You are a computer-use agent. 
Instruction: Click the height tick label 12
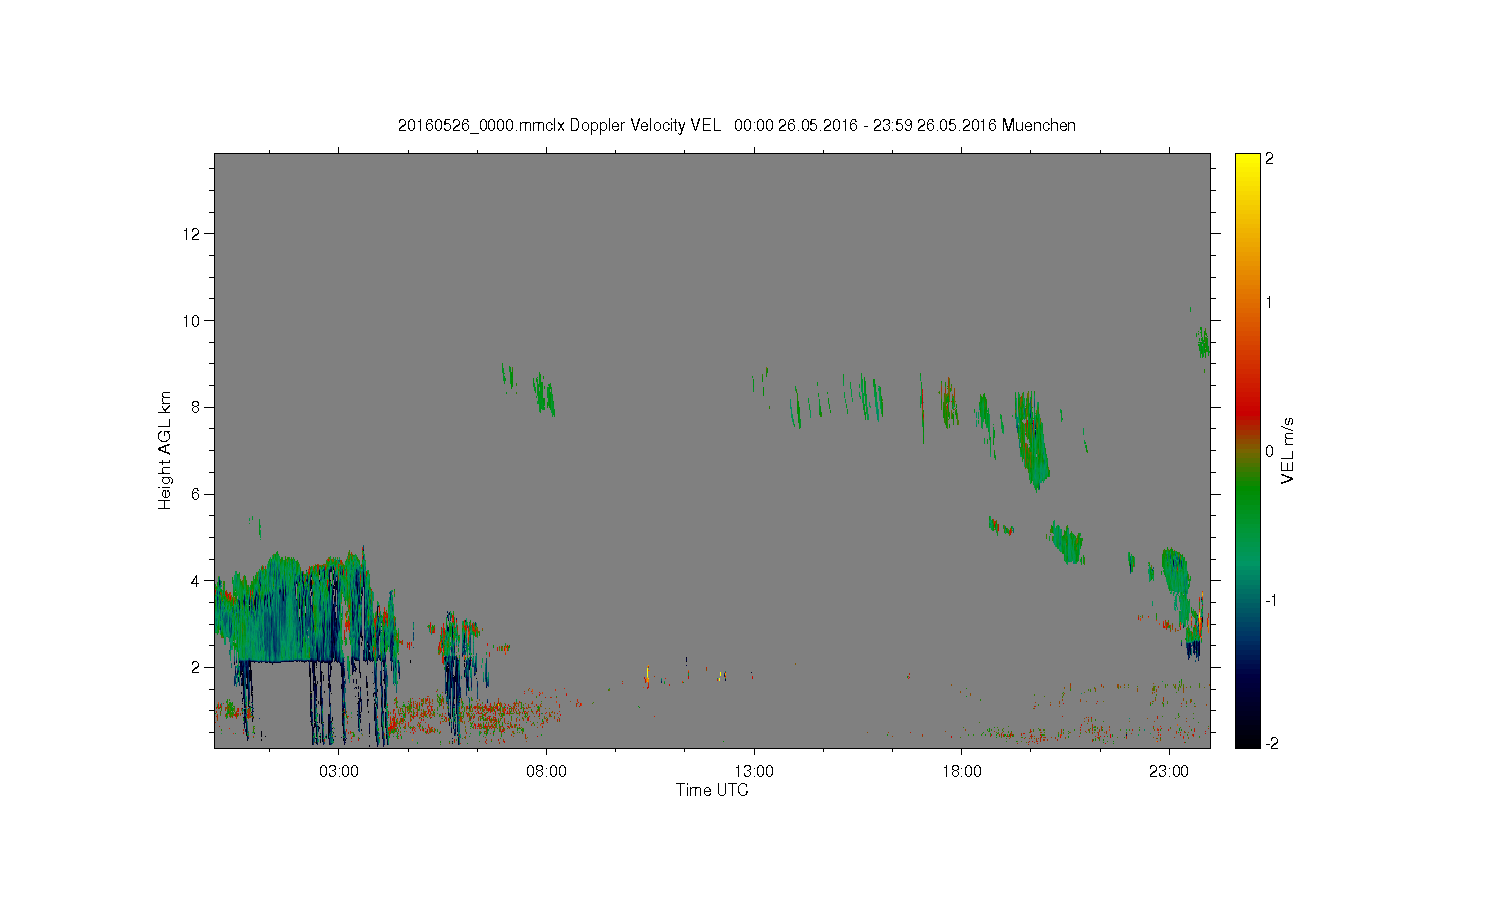pos(192,234)
